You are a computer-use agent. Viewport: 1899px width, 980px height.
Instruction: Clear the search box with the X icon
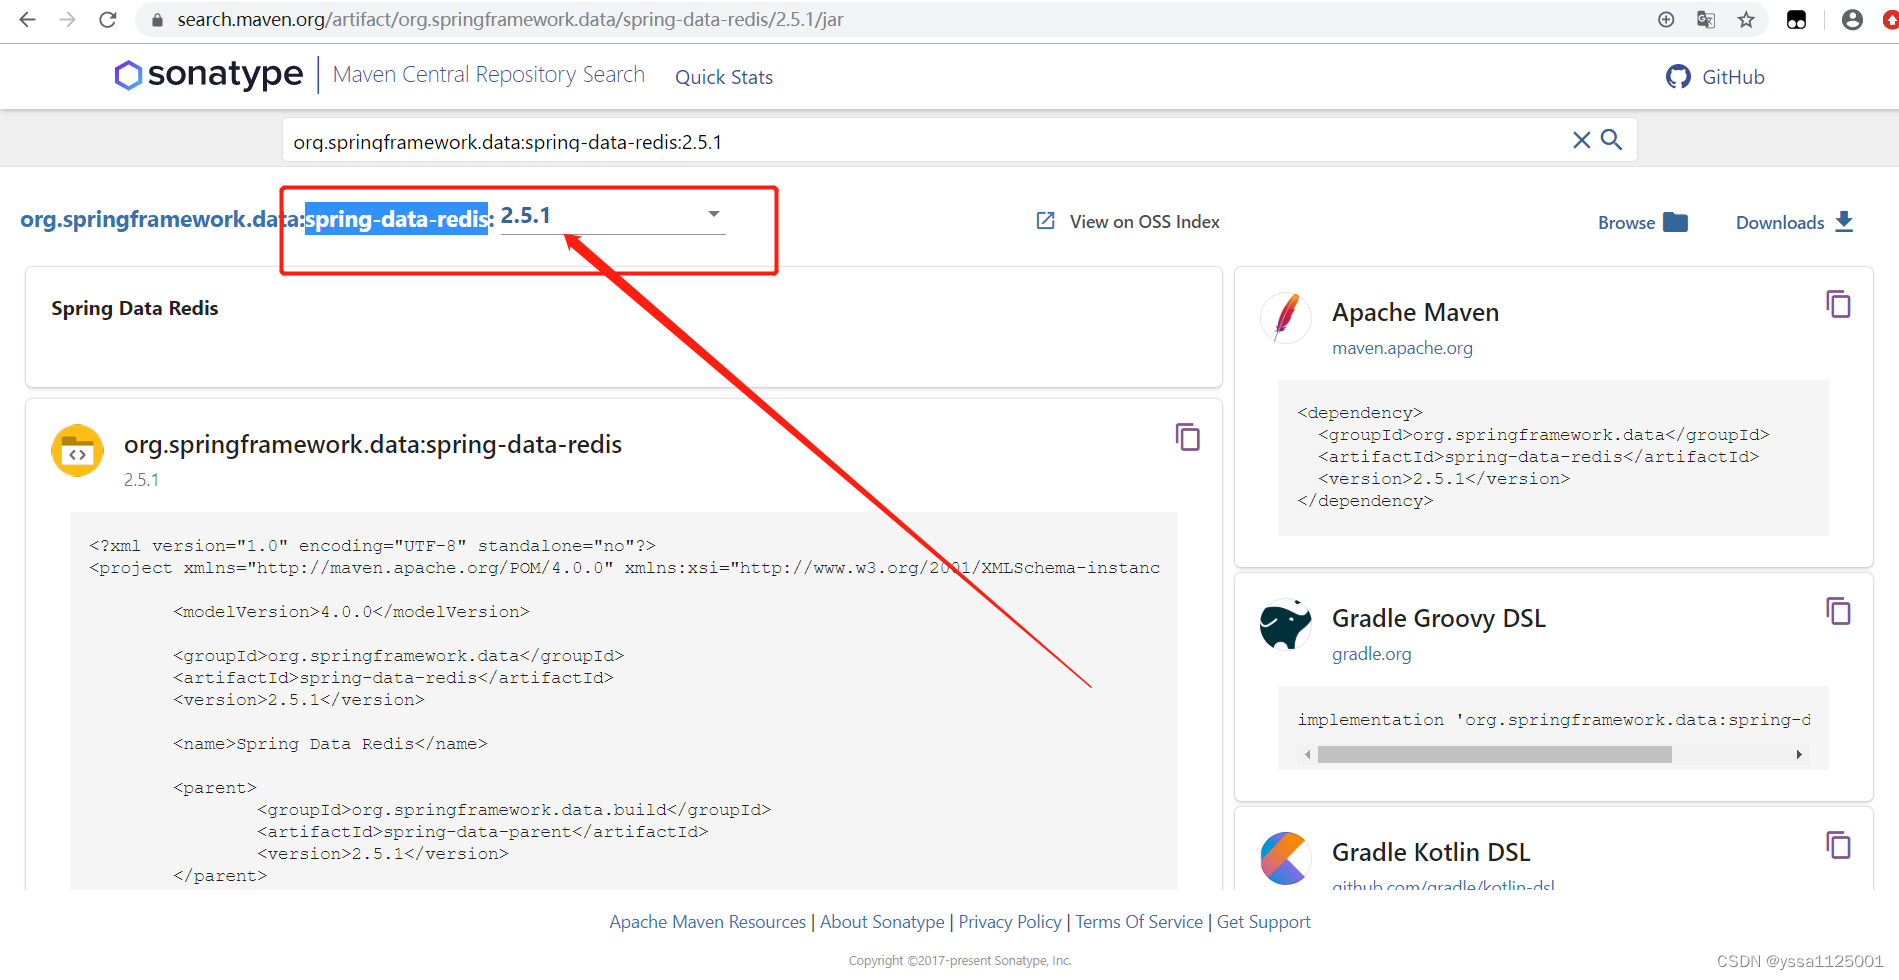pyautogui.click(x=1581, y=140)
